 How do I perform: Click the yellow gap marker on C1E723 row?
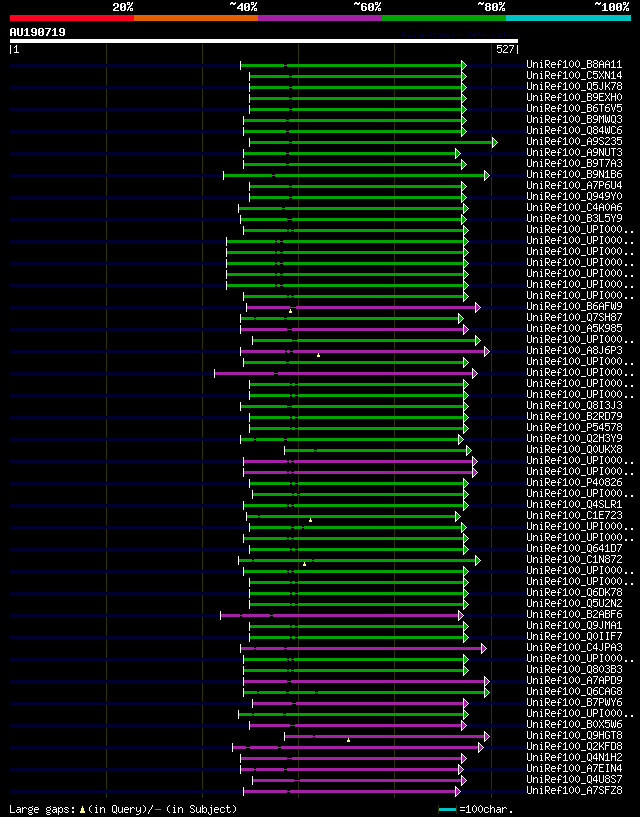(x=311, y=520)
